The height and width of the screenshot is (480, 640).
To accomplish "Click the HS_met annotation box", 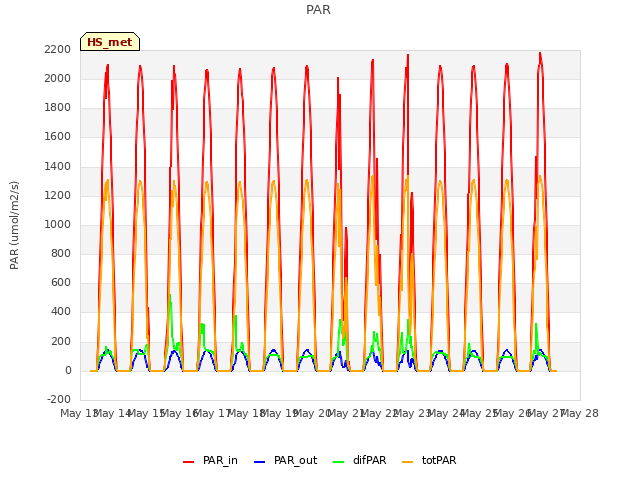I will [x=110, y=42].
